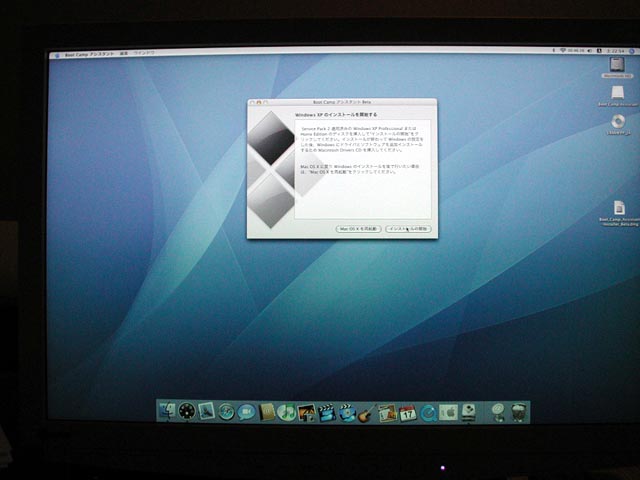Screen dimensions: 640x480
Task: Click the 'Mac OS X を再起動' button
Action: pos(358,229)
